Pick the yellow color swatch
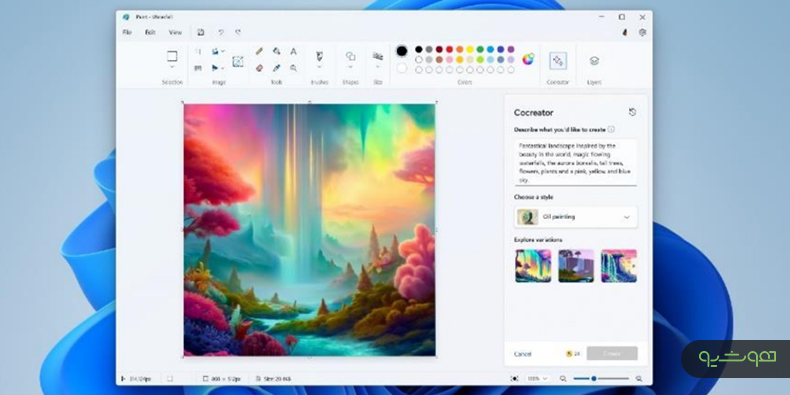This screenshot has width=790, height=395. point(470,49)
